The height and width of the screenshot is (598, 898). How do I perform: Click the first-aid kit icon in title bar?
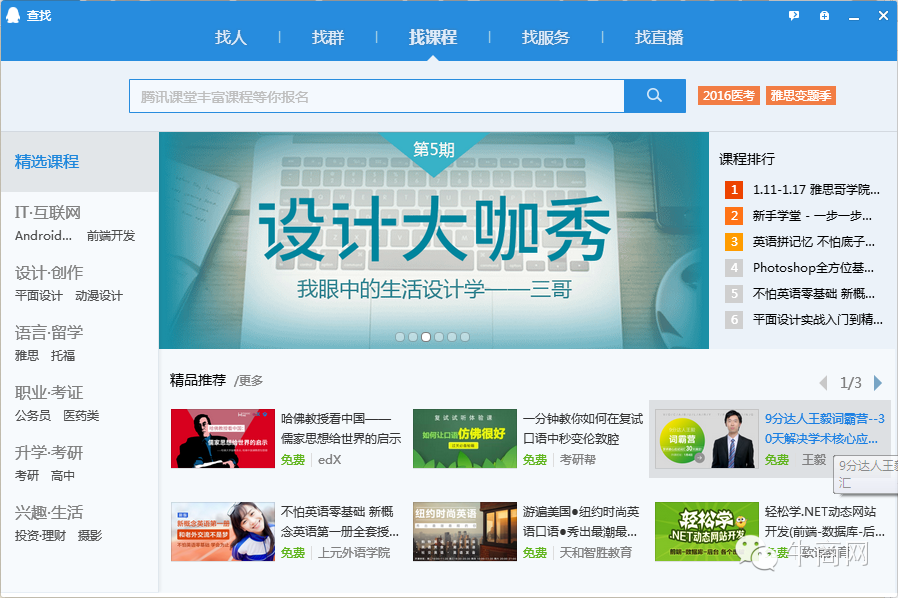pyautogui.click(x=824, y=15)
